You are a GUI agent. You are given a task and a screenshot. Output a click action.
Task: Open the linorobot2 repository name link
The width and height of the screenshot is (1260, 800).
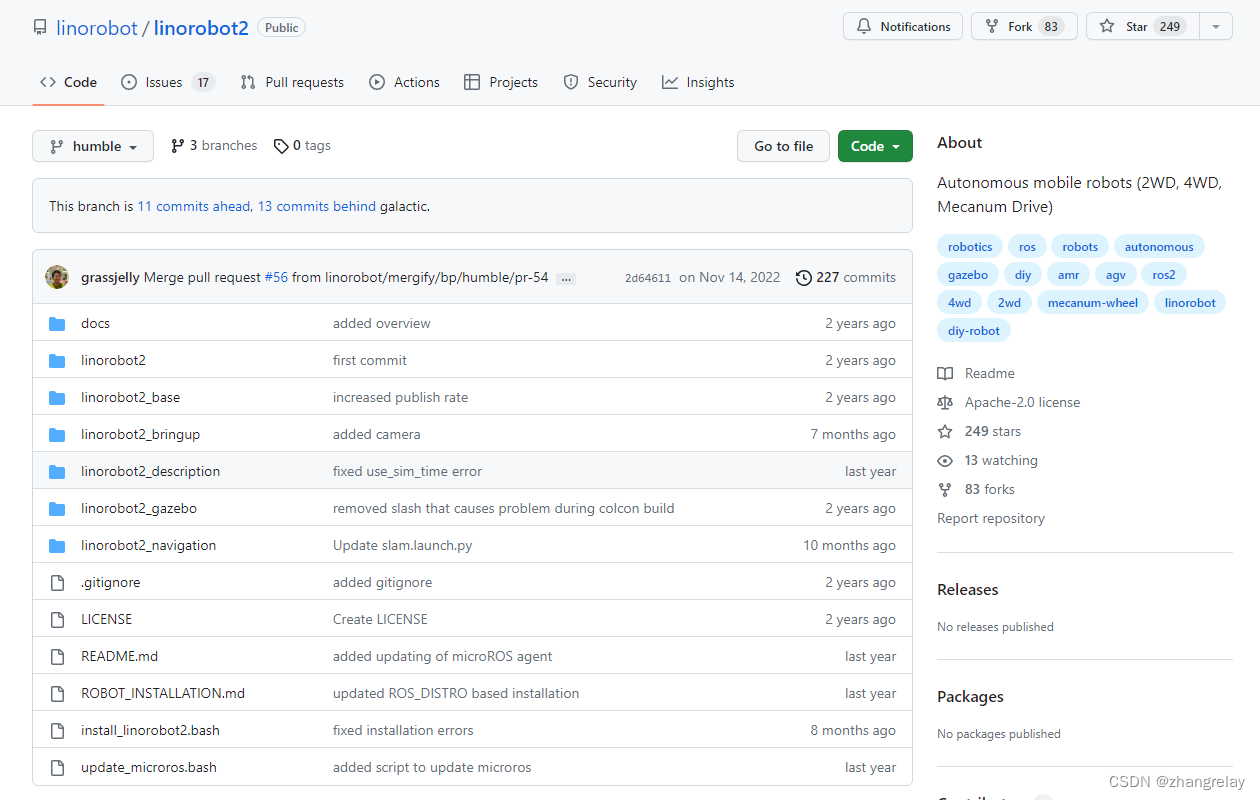tap(201, 28)
